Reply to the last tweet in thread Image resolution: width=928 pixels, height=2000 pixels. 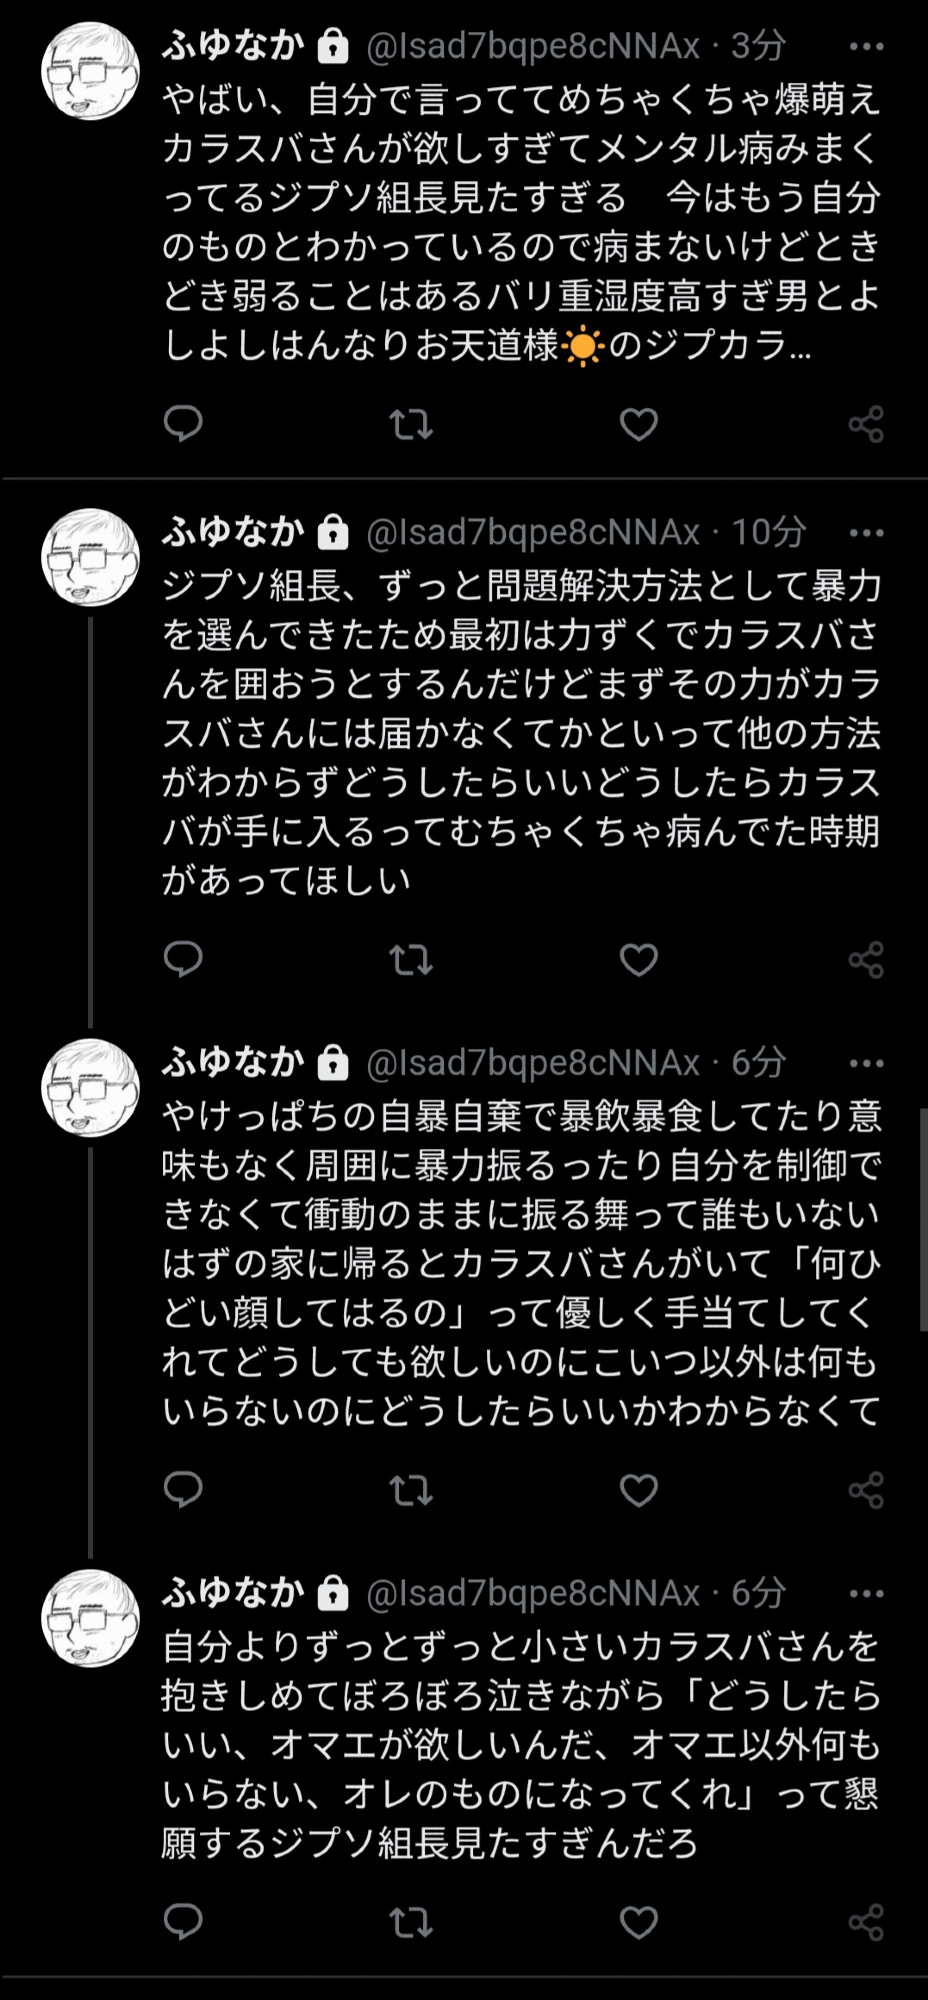tap(183, 1921)
